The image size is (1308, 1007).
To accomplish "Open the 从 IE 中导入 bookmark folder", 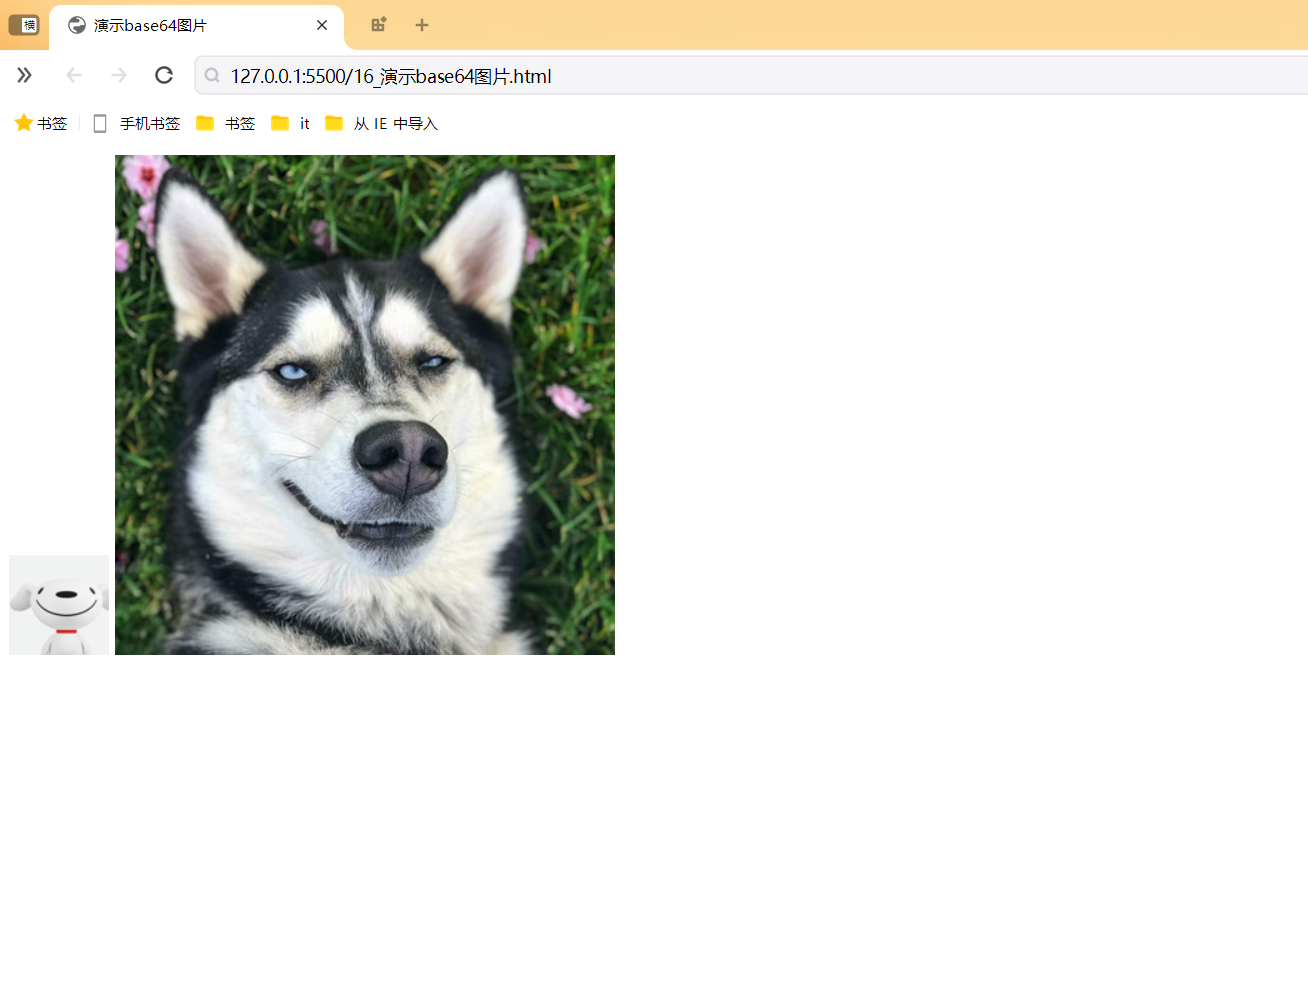I will pos(382,123).
